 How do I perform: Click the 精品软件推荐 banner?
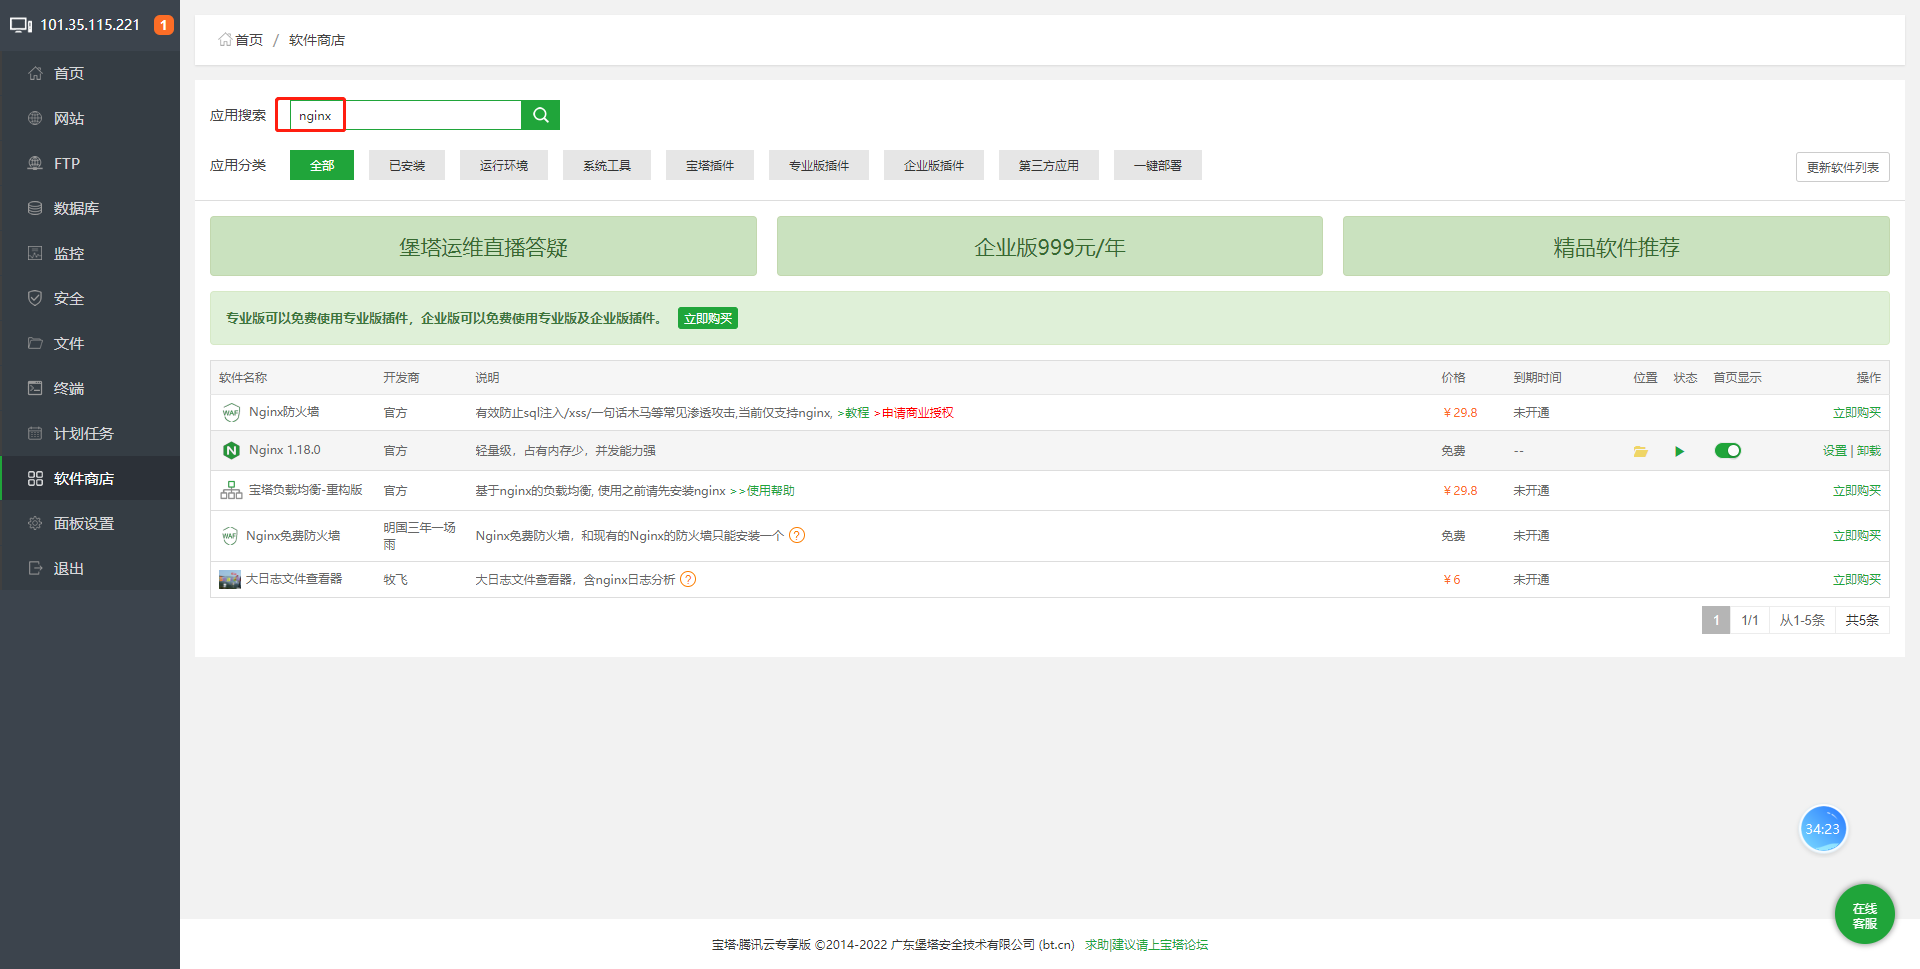pyautogui.click(x=1616, y=246)
